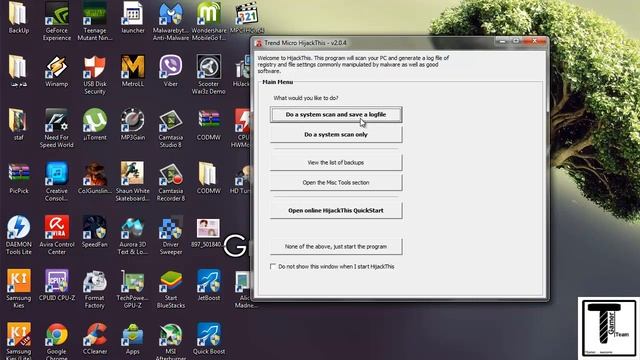Image resolution: width=640 pixels, height=360 pixels.
Task: Launch Need For Speed World shortcut
Action: (x=56, y=128)
